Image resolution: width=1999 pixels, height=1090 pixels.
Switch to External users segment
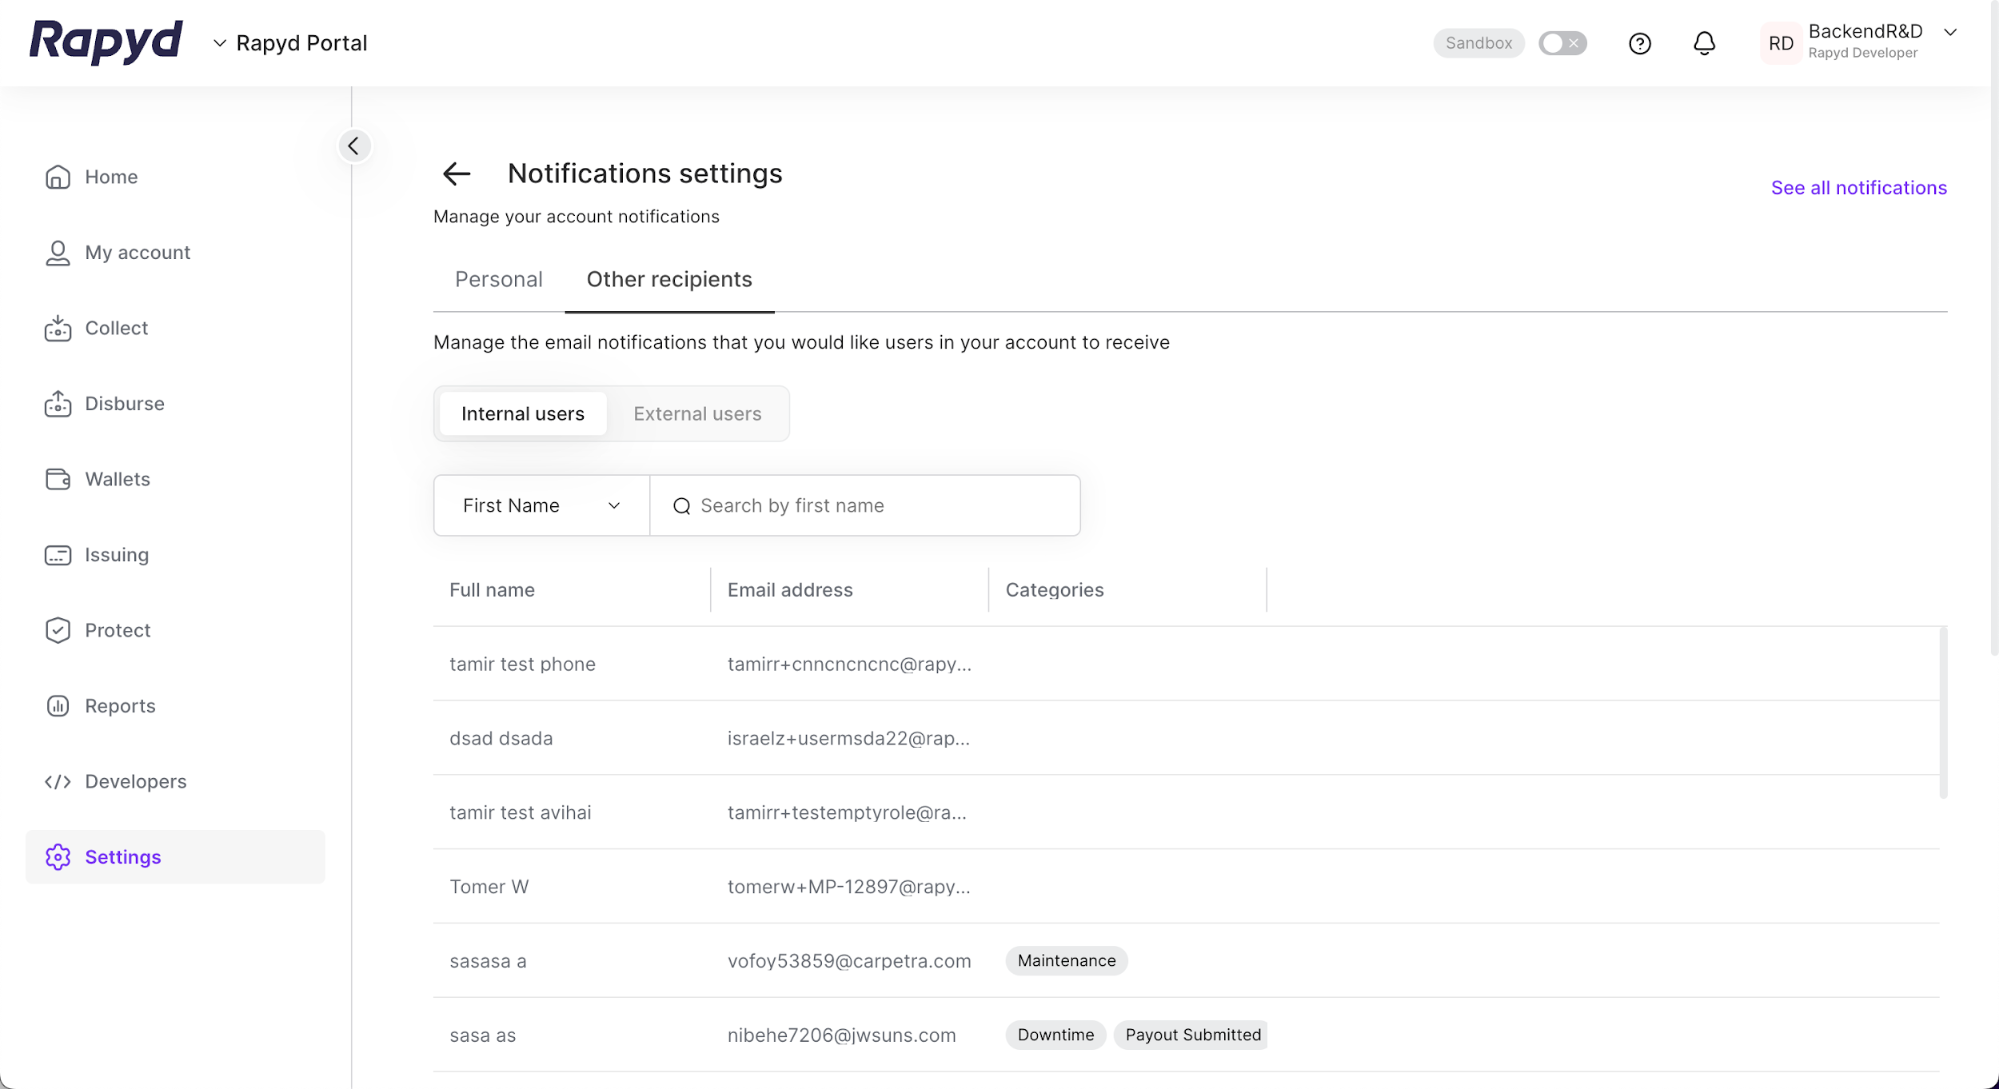click(x=697, y=414)
